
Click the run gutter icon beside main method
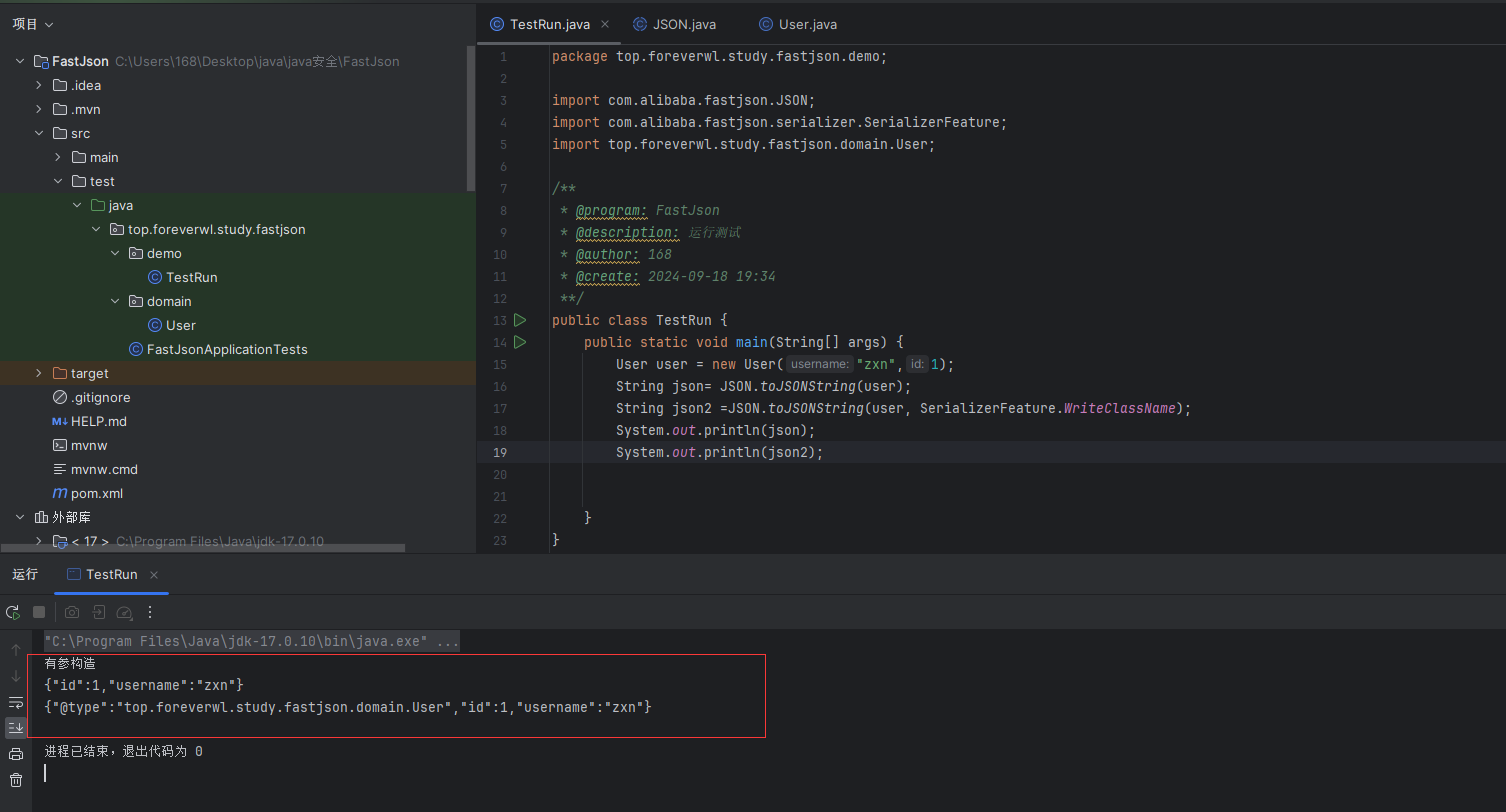pos(520,342)
